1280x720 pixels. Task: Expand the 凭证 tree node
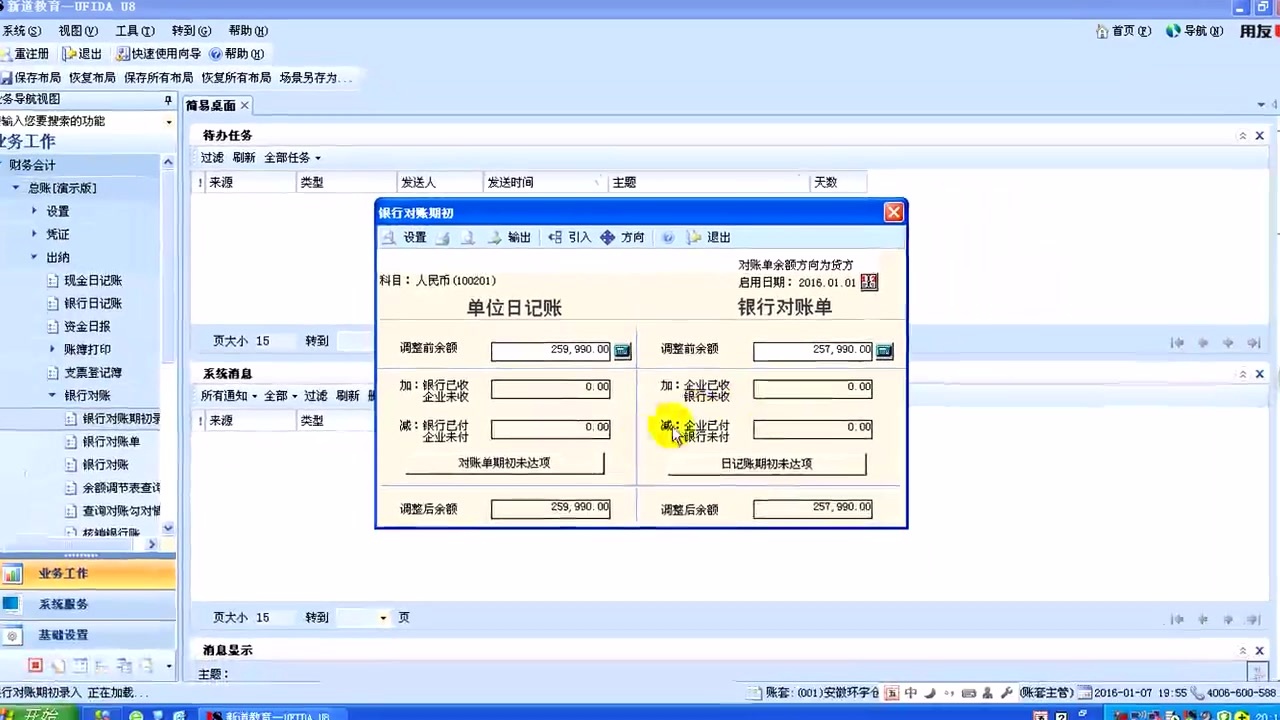pyautogui.click(x=34, y=234)
